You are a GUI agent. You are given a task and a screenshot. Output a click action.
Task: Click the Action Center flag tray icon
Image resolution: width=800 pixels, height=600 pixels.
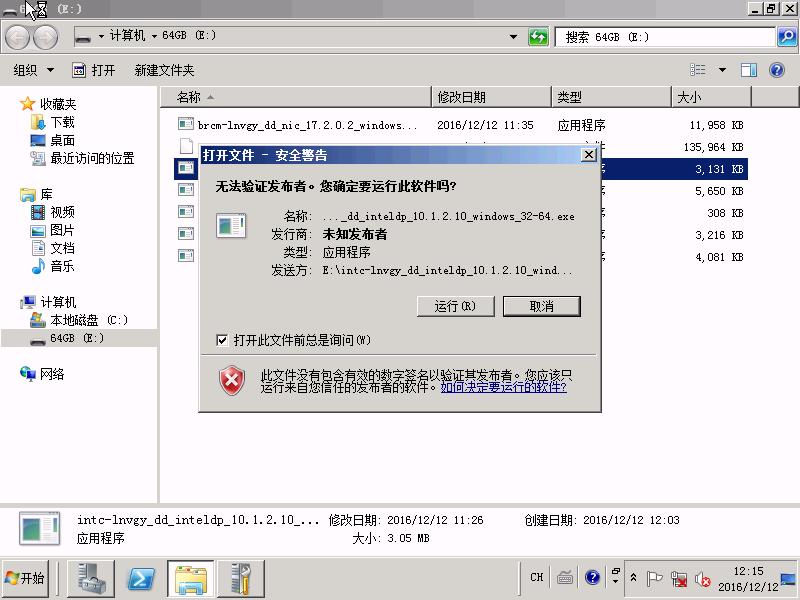pyautogui.click(x=655, y=579)
